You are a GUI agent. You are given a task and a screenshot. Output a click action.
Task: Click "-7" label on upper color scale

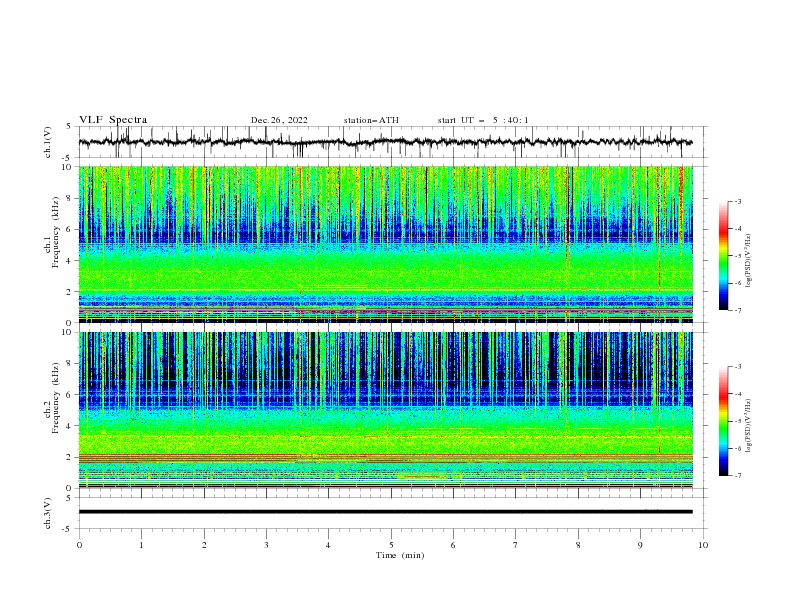[737, 310]
